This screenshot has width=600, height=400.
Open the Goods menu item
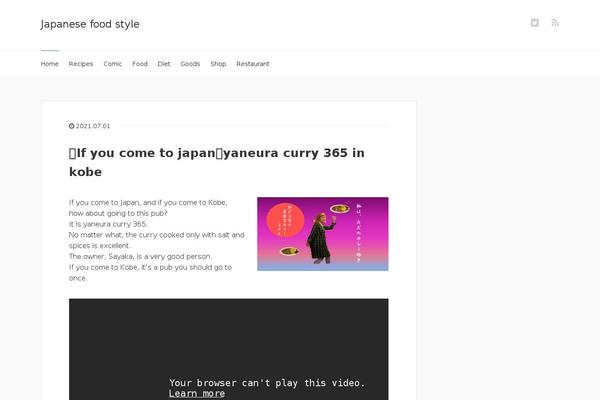point(190,64)
